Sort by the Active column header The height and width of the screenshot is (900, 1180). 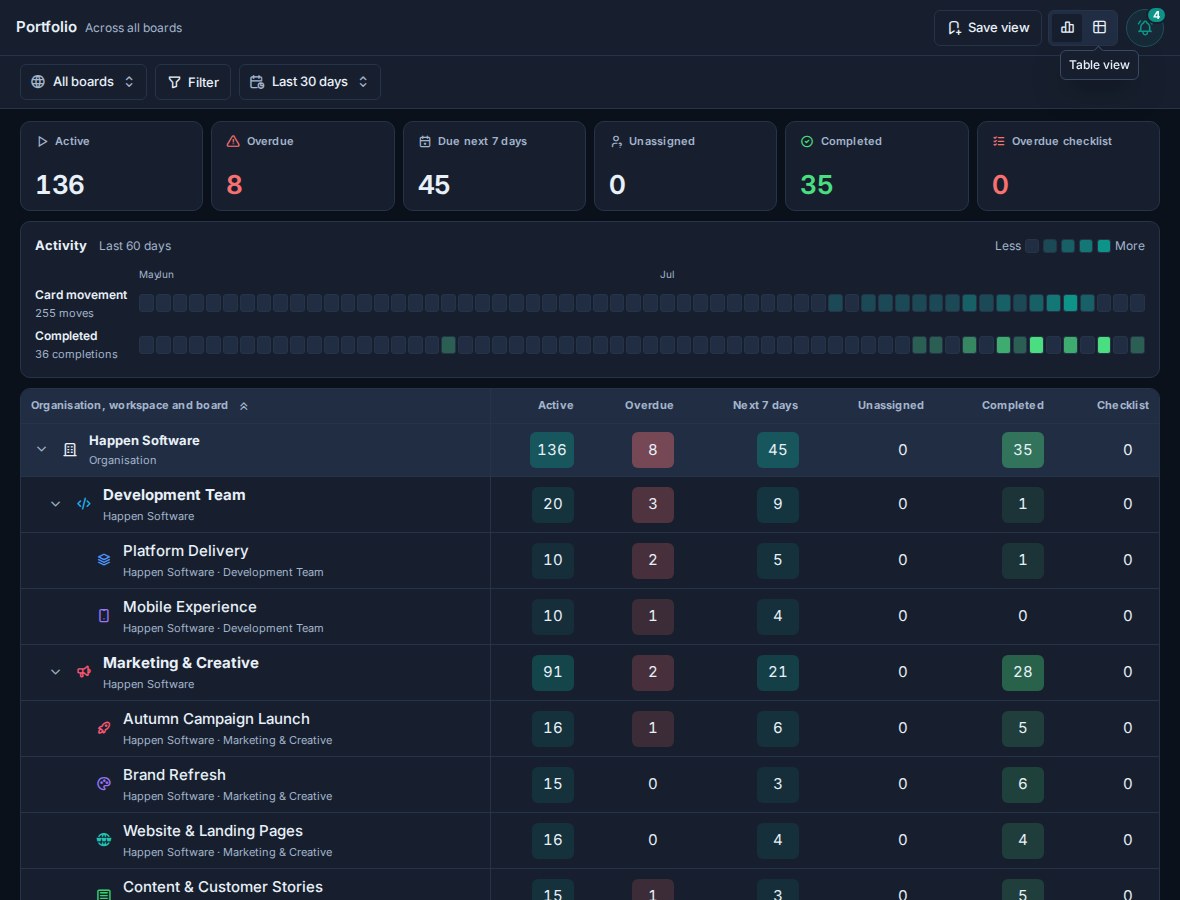pos(555,405)
